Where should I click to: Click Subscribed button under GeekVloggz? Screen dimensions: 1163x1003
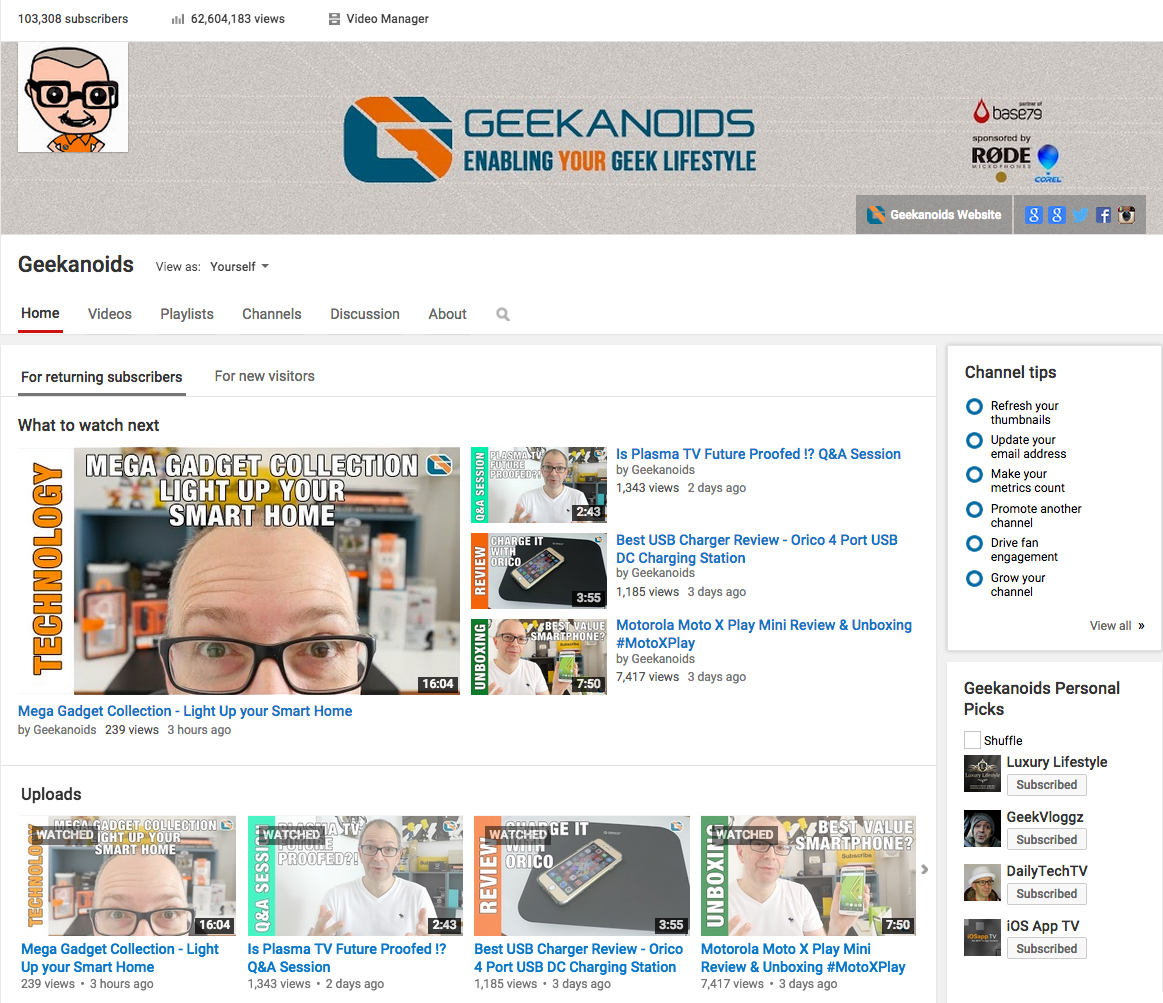(x=1047, y=840)
